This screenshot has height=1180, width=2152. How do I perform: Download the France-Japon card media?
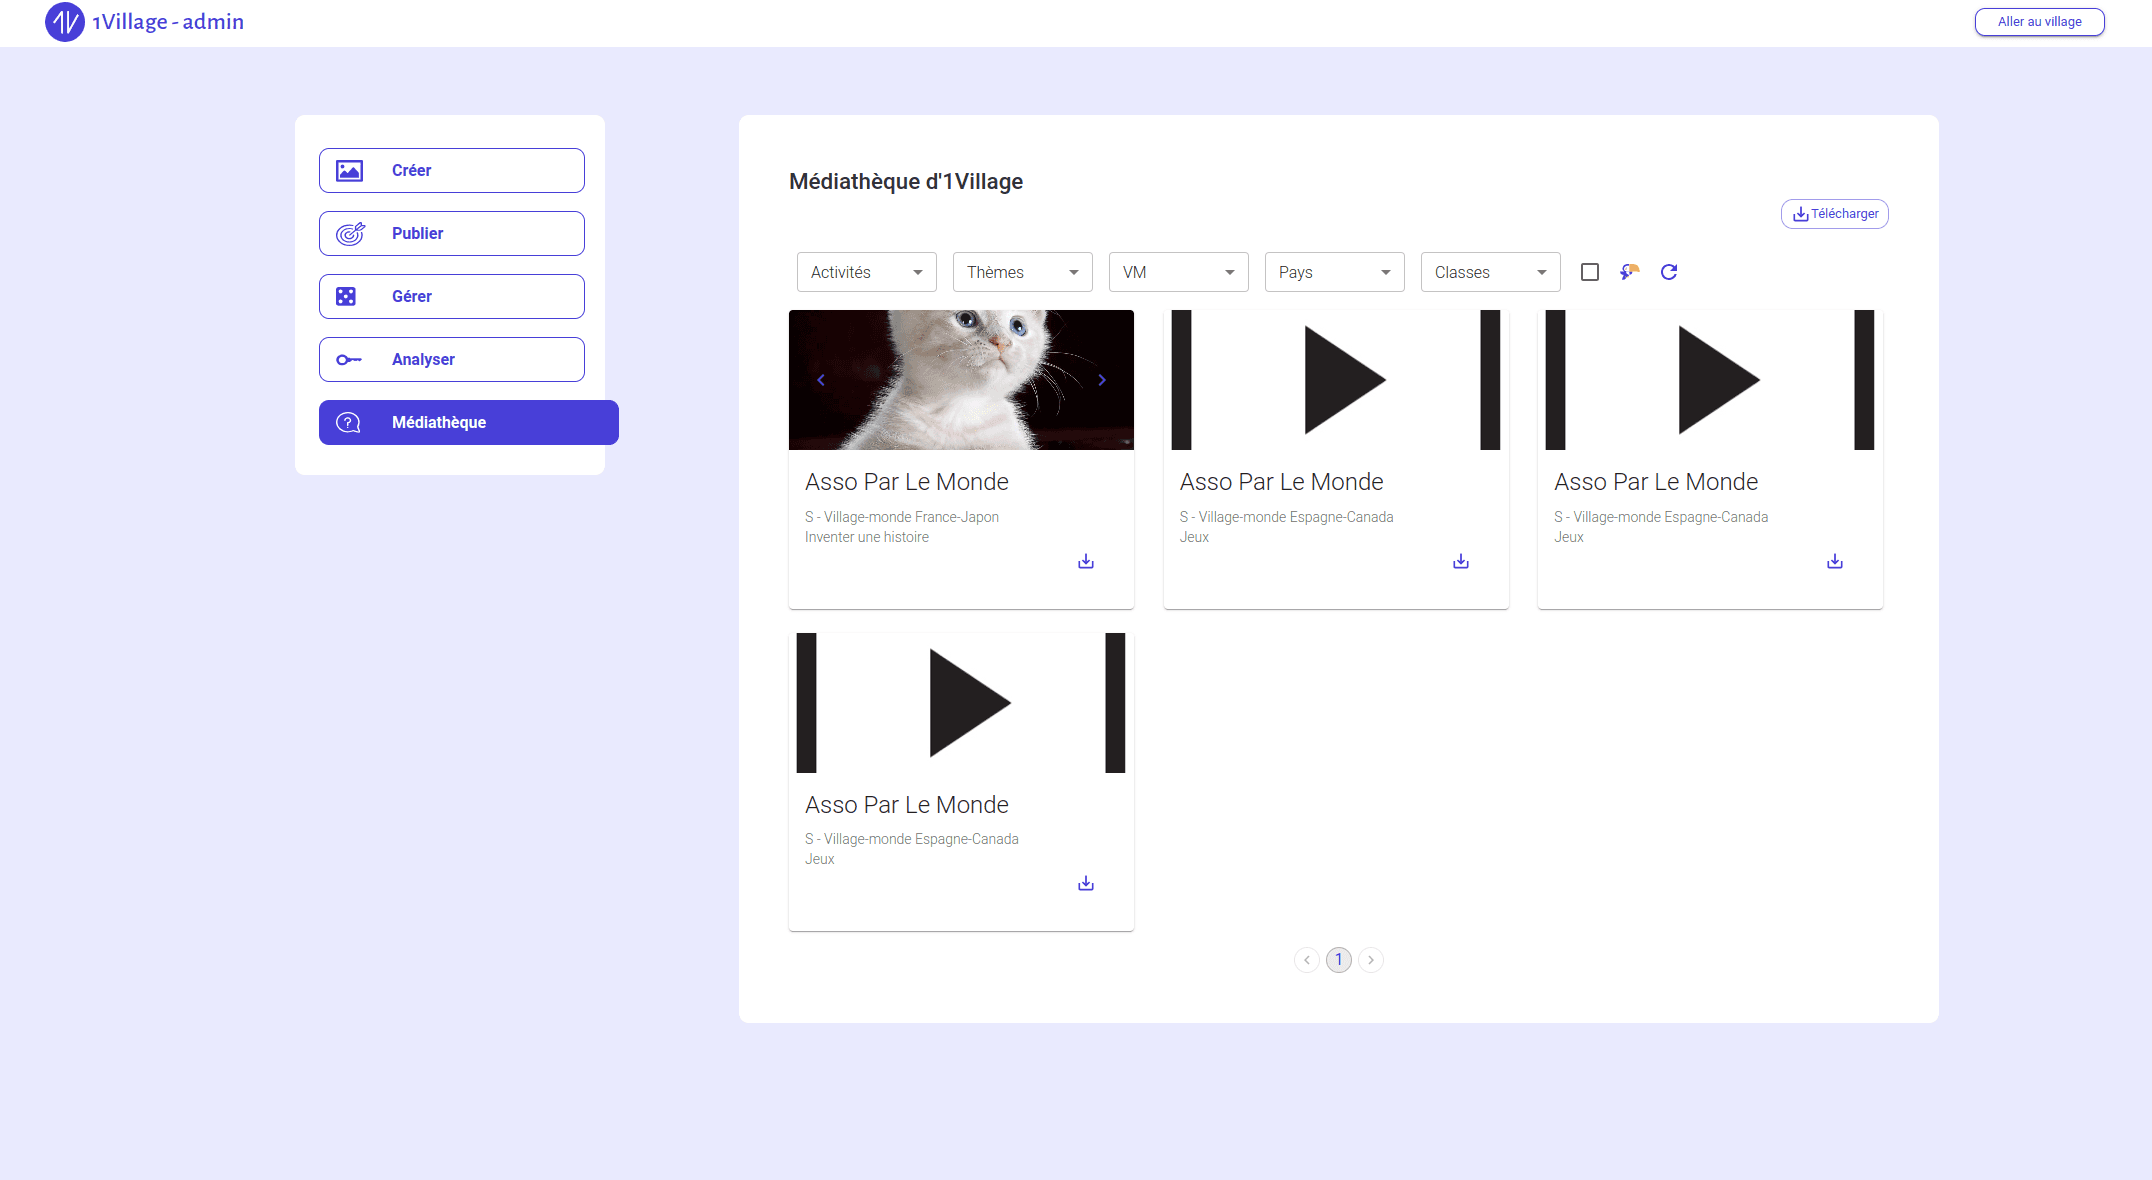pos(1086,562)
